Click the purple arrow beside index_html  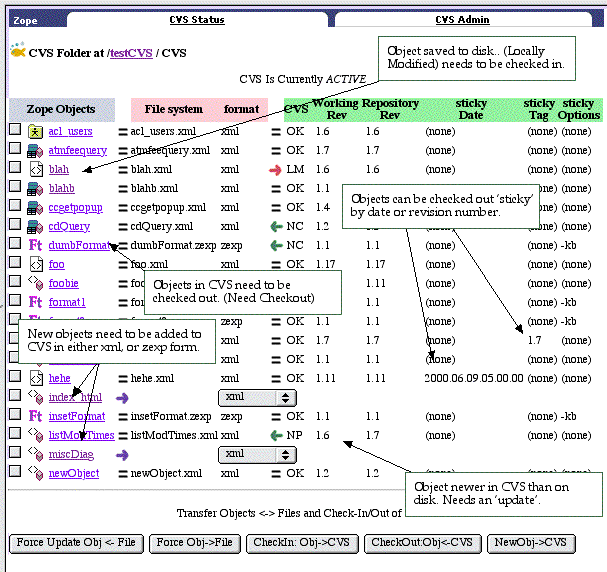(x=122, y=398)
